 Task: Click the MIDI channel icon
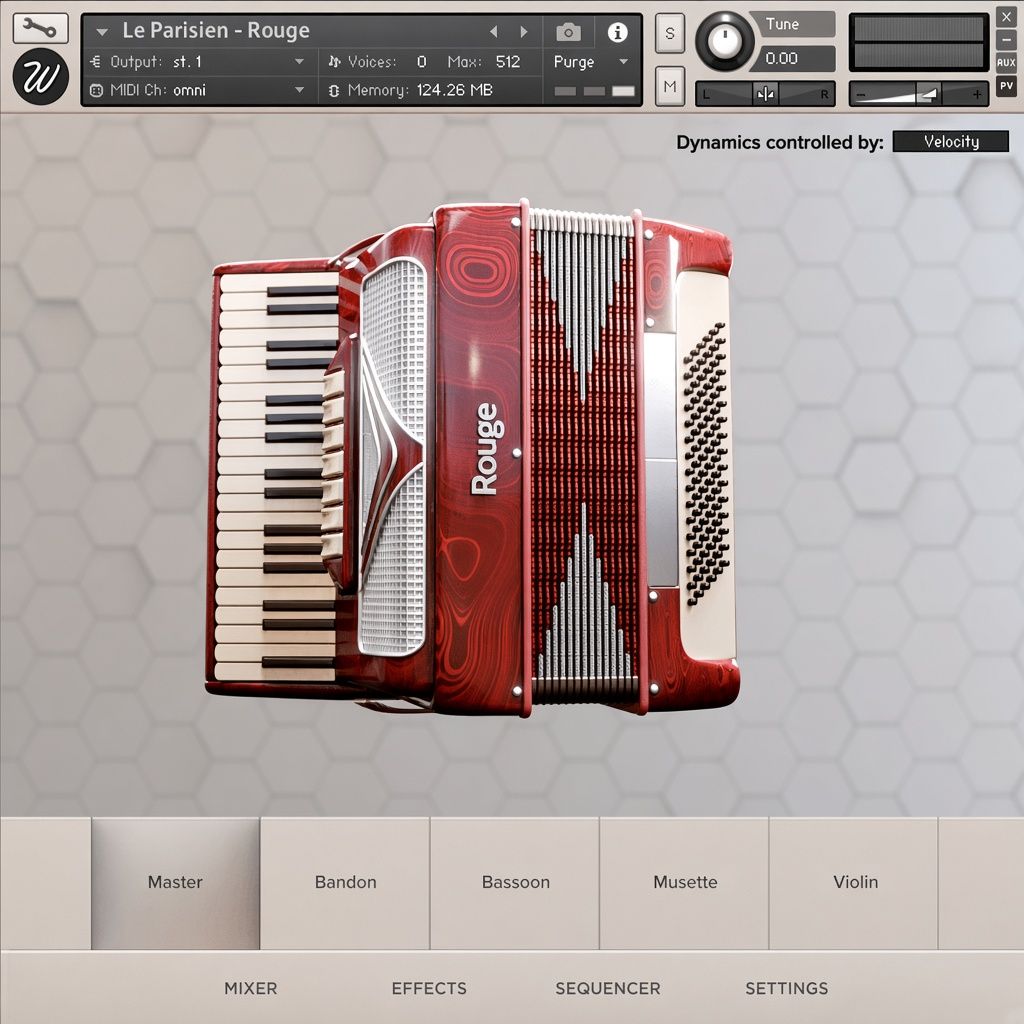click(96, 90)
